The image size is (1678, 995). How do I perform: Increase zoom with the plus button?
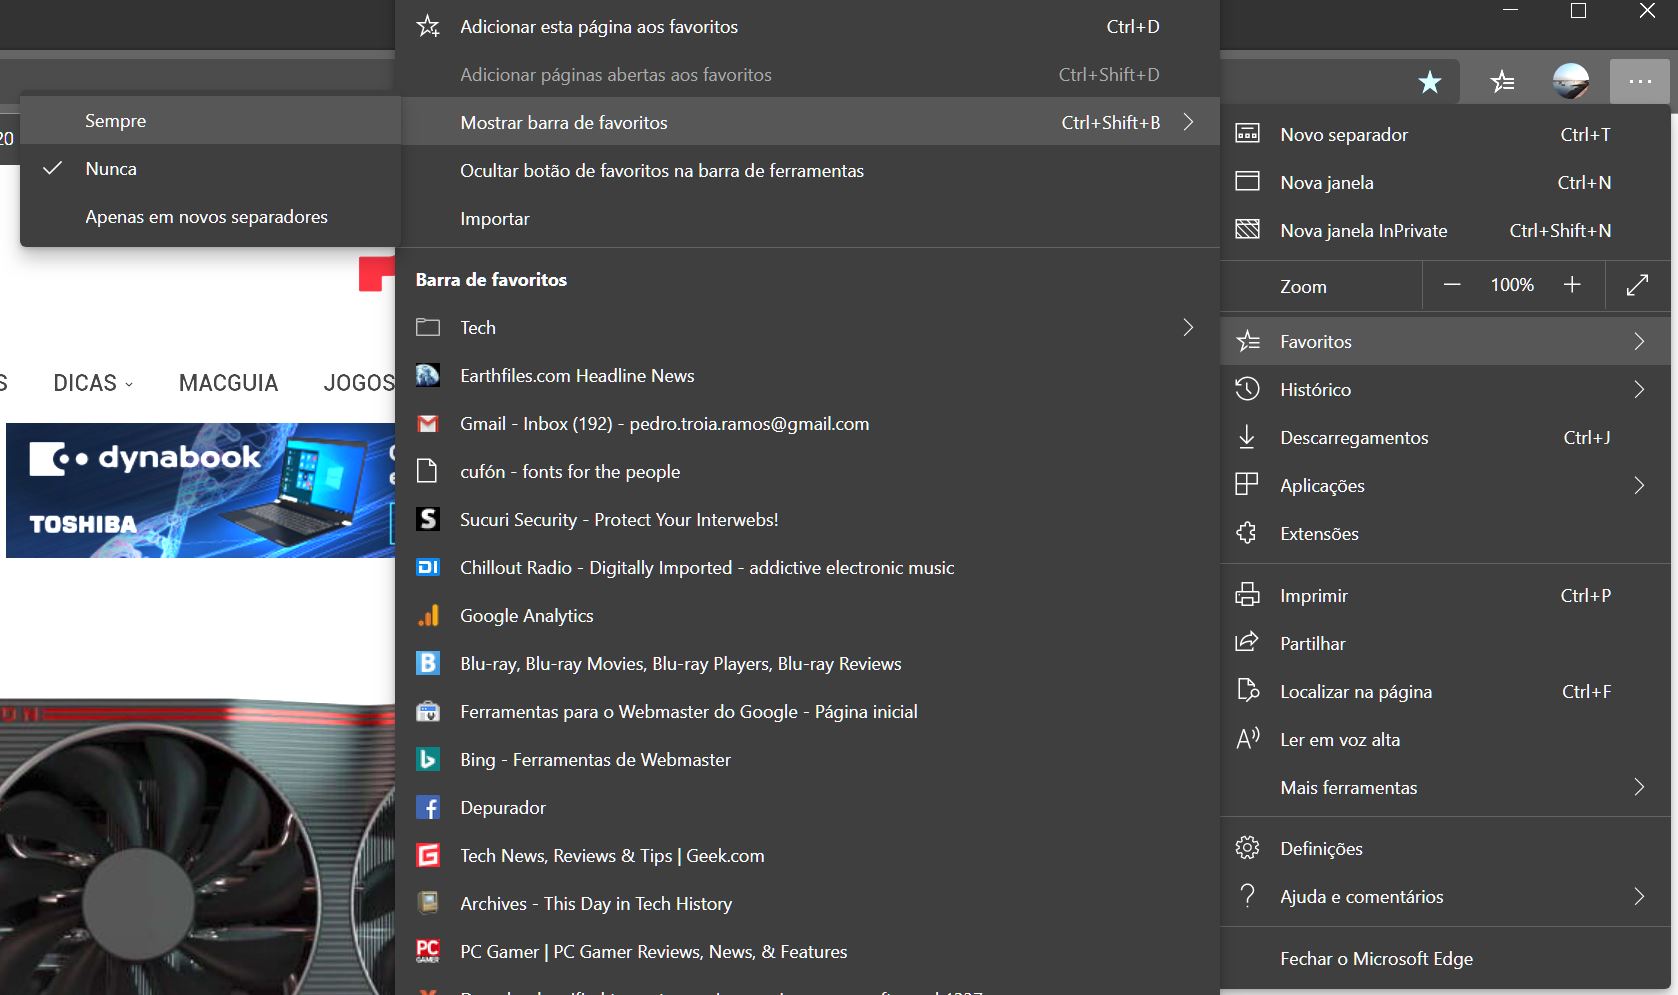point(1572,285)
